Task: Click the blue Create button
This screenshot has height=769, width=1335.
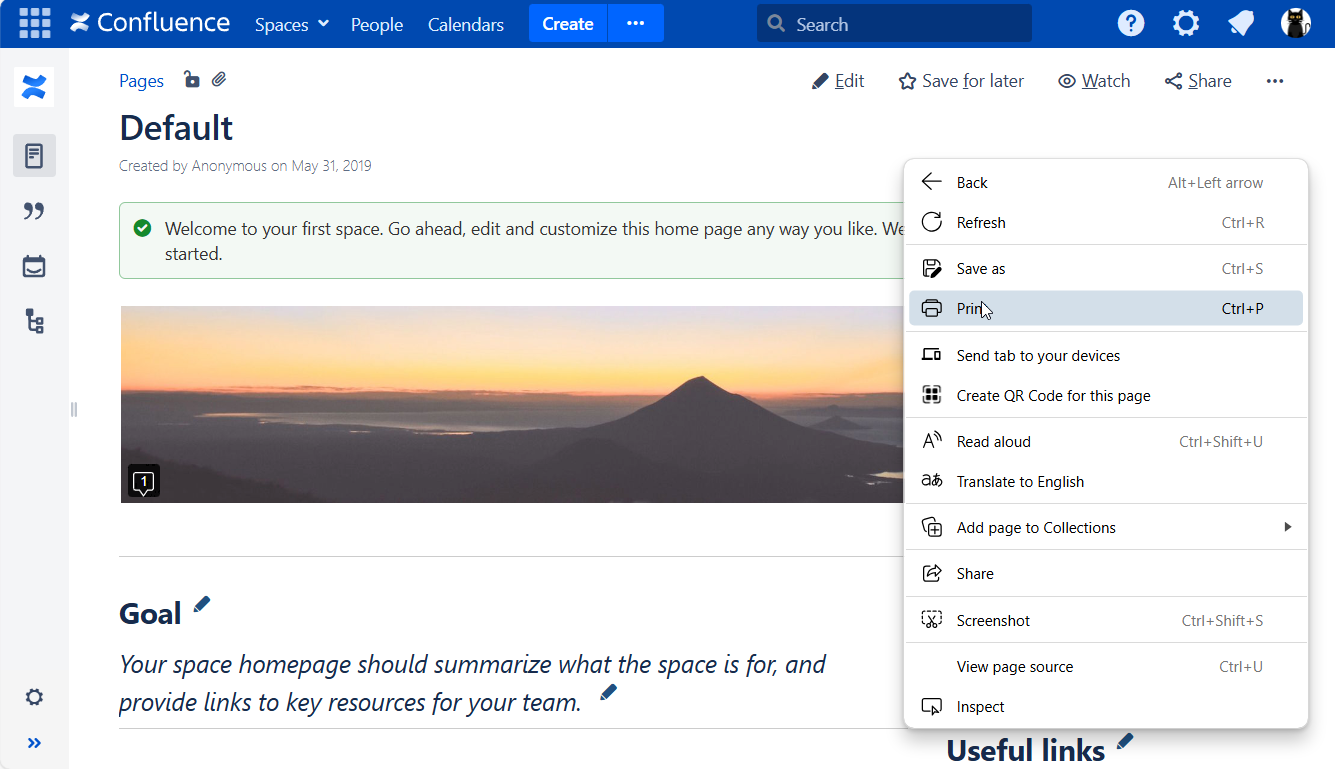Action: 567,24
